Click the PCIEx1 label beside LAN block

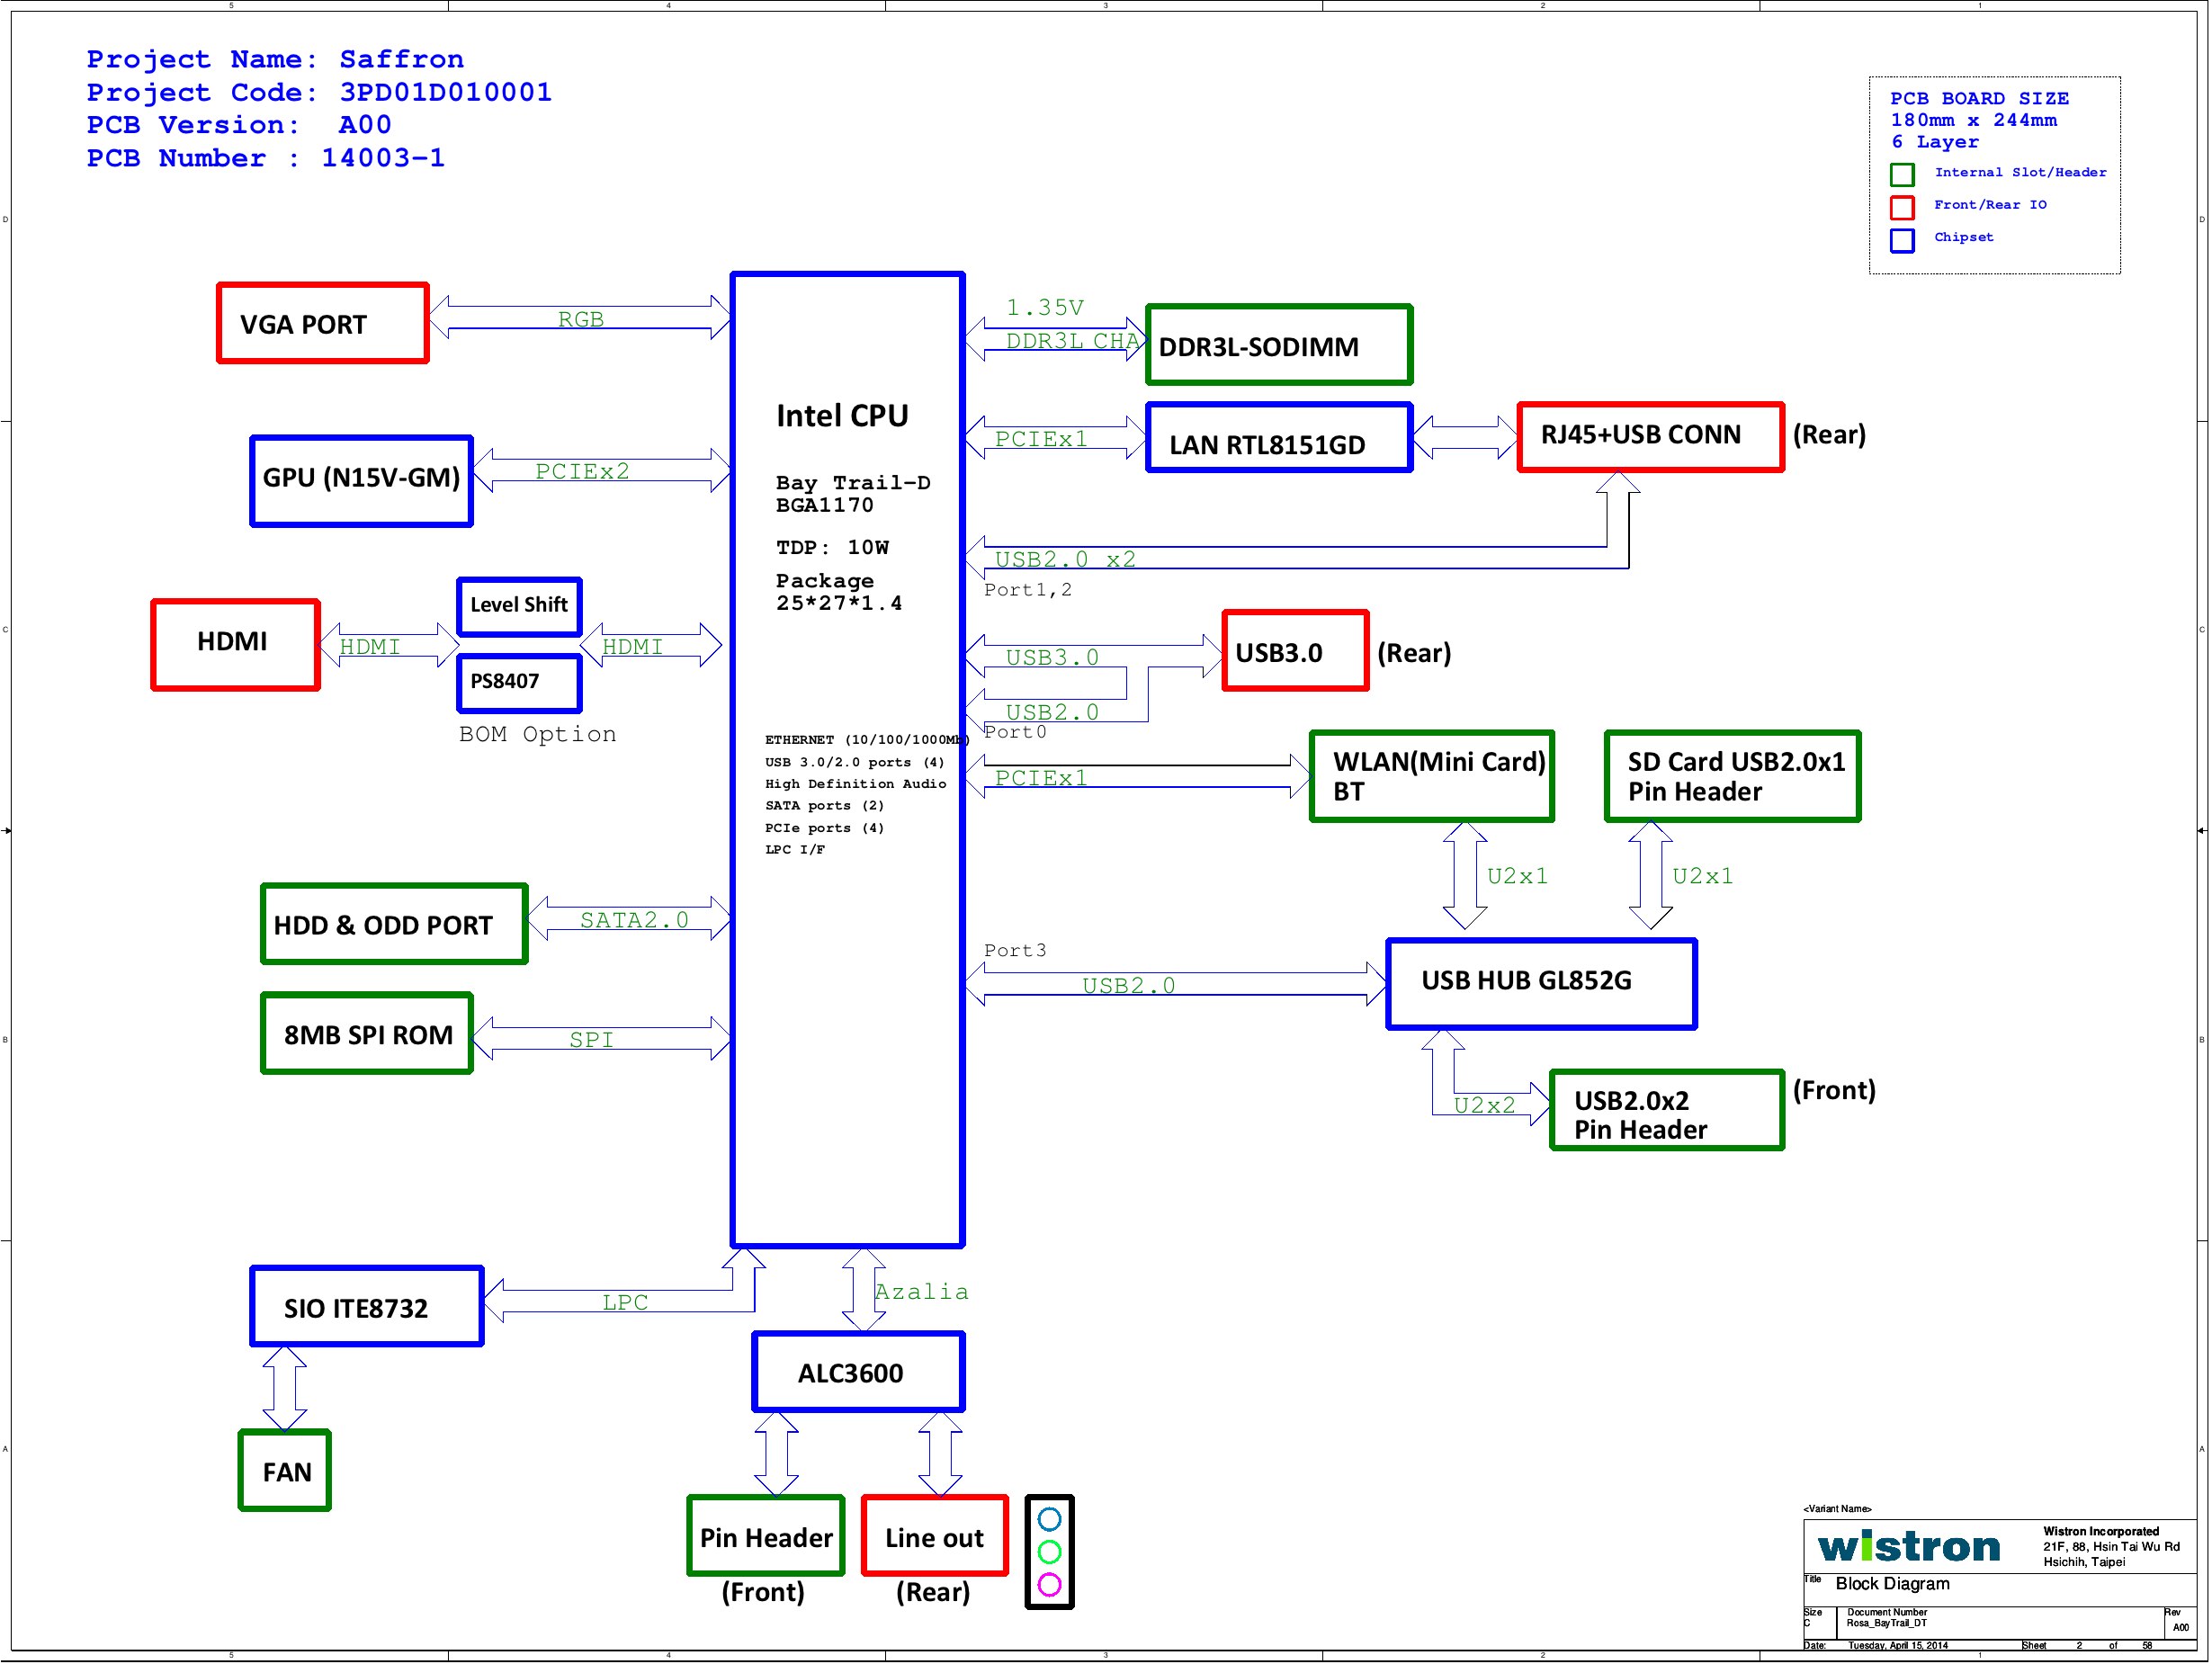1040,439
